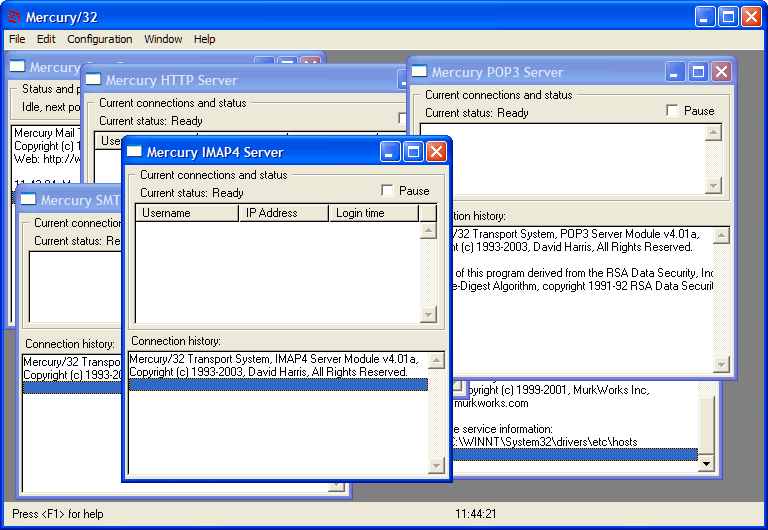768x530 pixels.
Task: Sort IMAP4 connections by Username column
Action: [187, 213]
